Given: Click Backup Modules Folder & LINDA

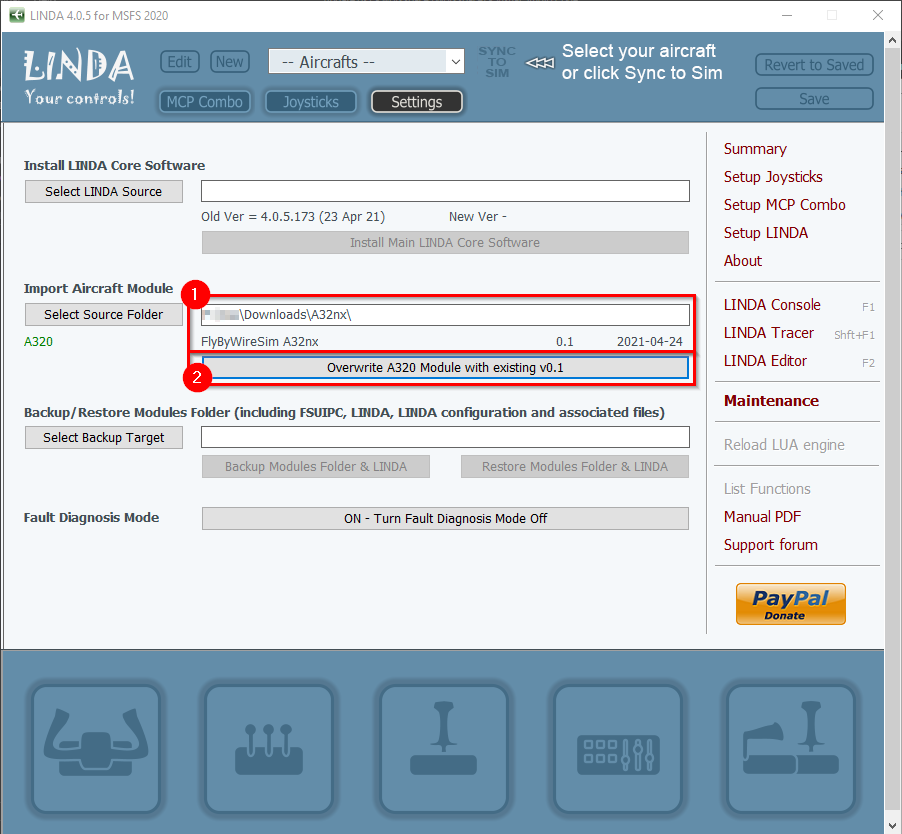Looking at the screenshot, I should coord(316,466).
